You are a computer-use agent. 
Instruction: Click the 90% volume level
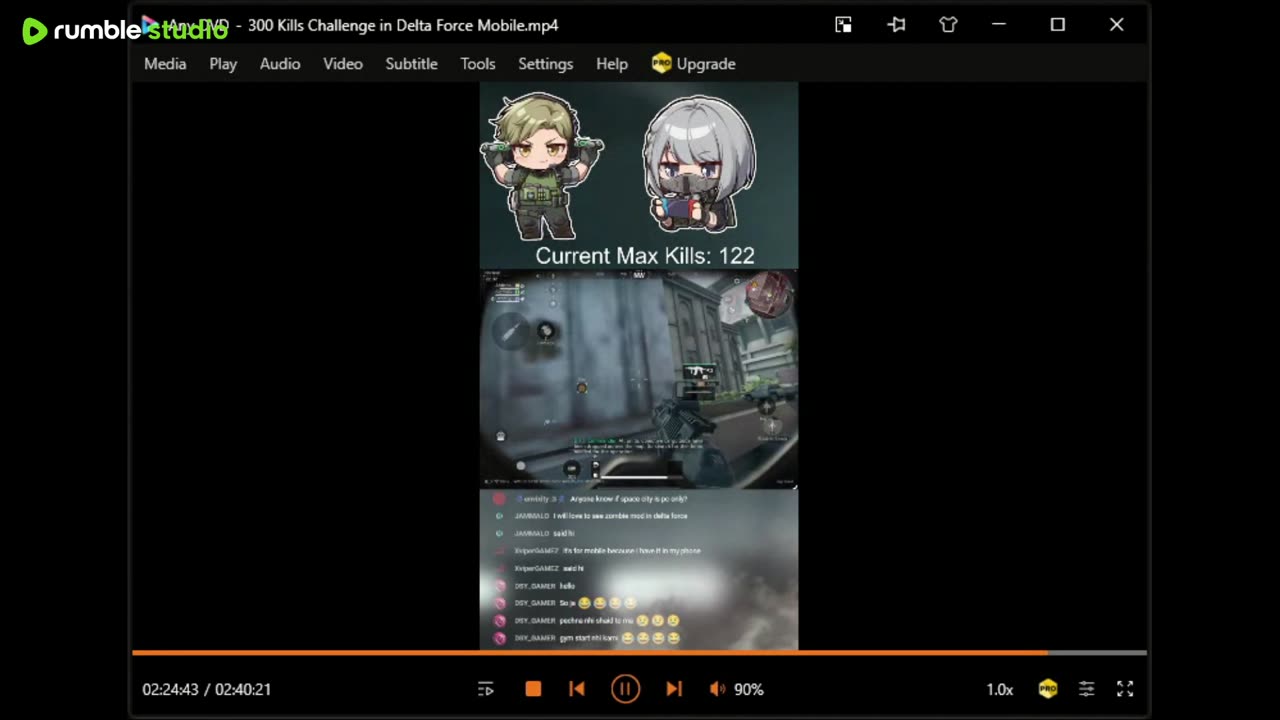coord(749,689)
